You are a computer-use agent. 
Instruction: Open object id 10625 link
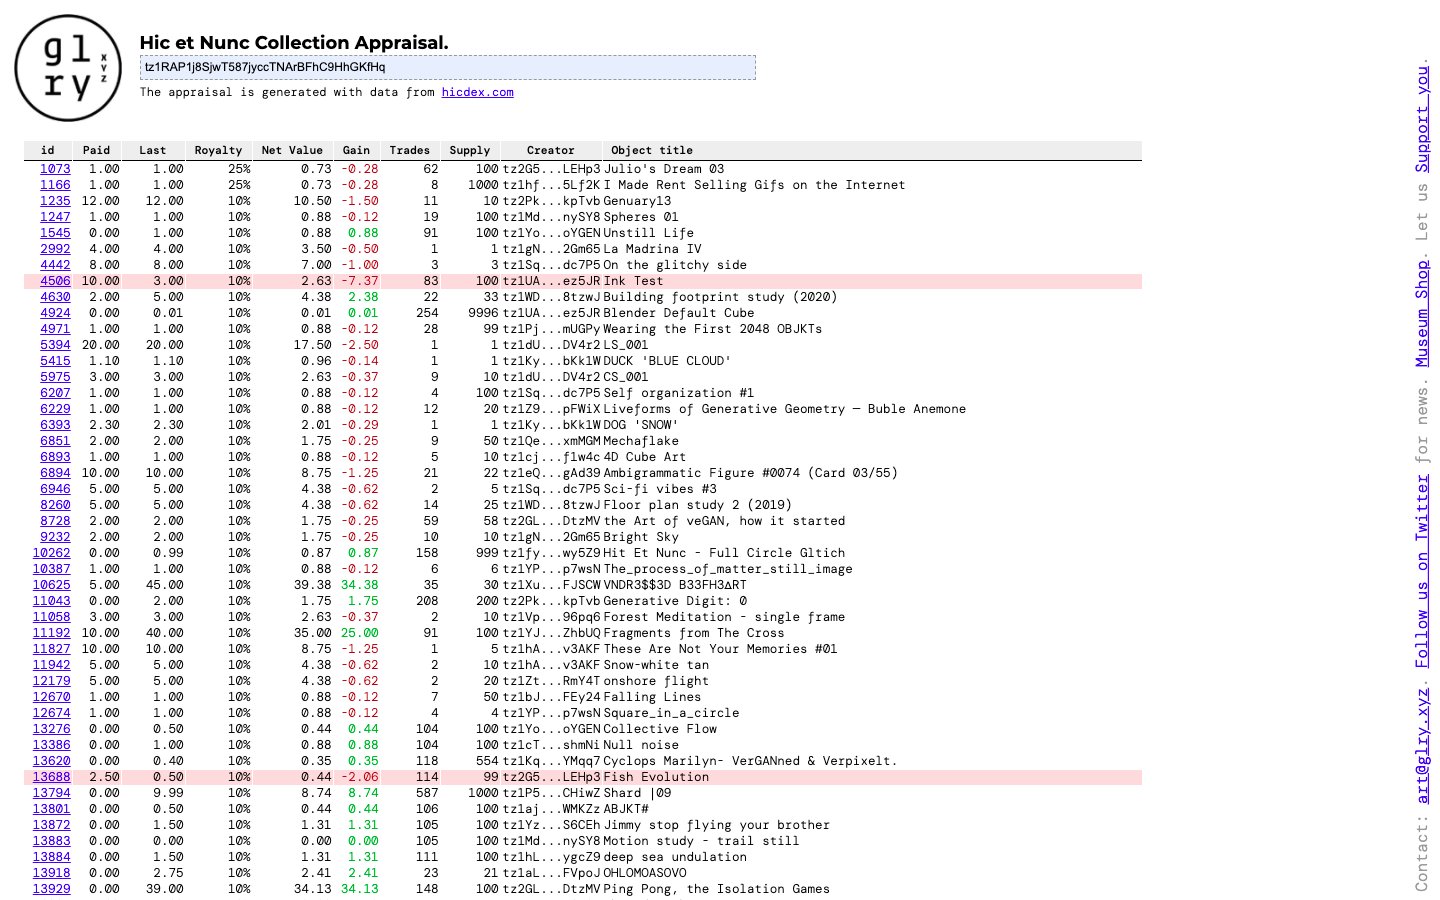click(x=52, y=585)
